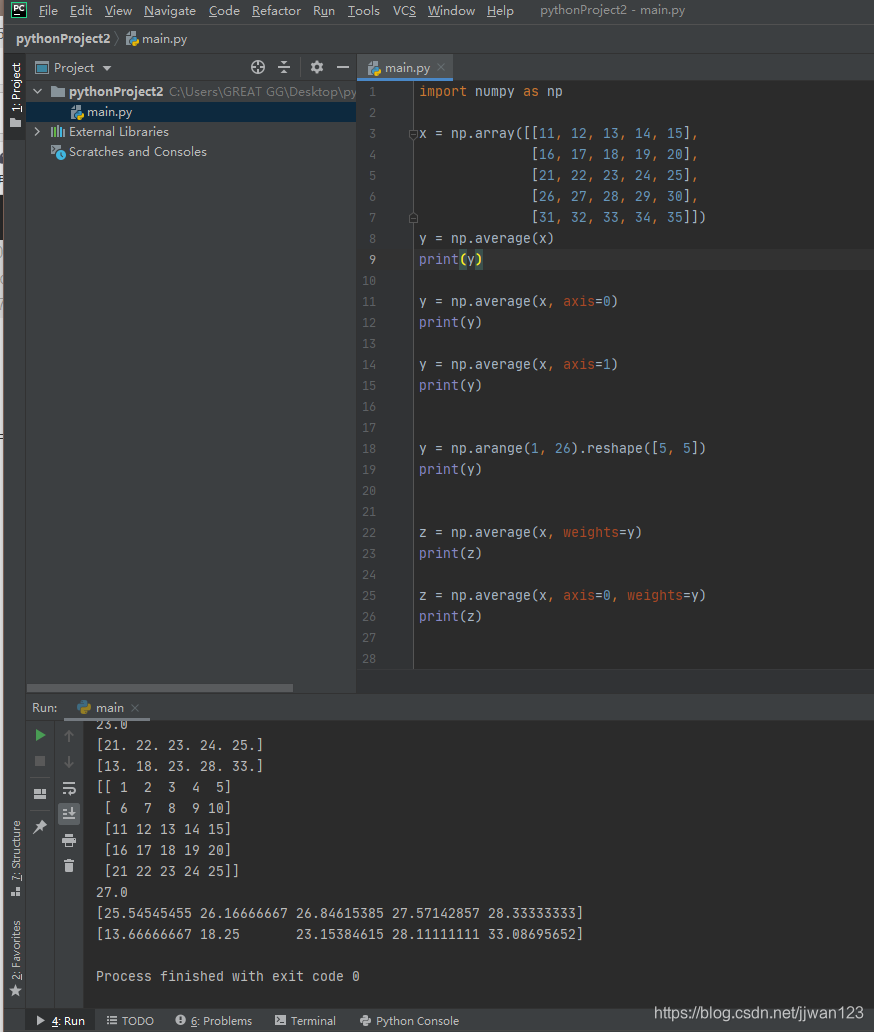Open the Refactor menu
Viewport: 874px width, 1032px height.
tap(276, 11)
